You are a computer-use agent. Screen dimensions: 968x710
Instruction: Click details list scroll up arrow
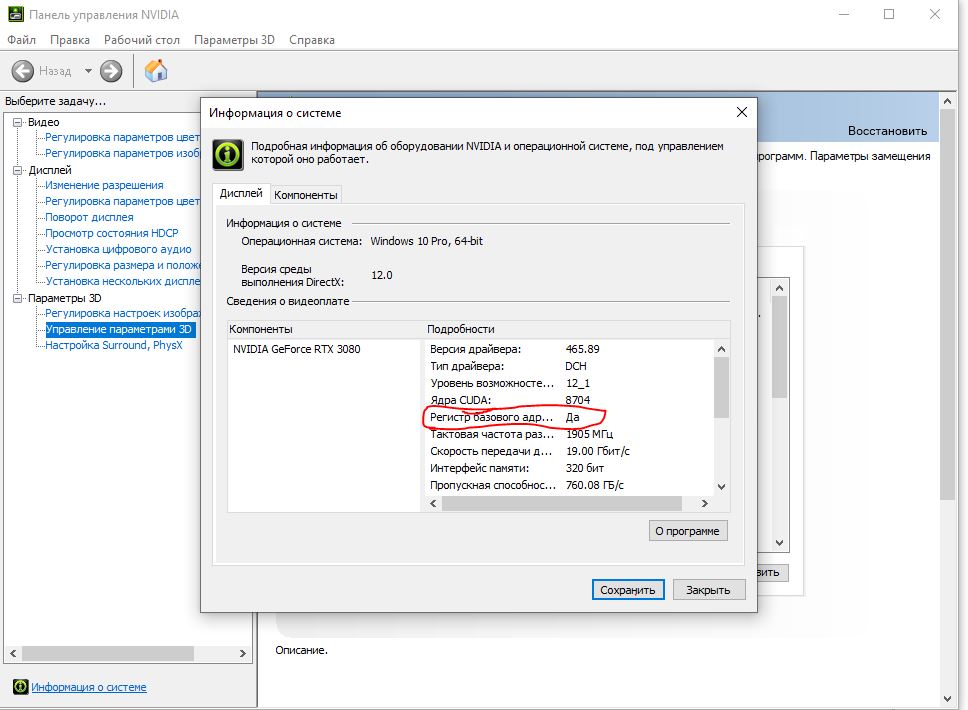click(721, 349)
